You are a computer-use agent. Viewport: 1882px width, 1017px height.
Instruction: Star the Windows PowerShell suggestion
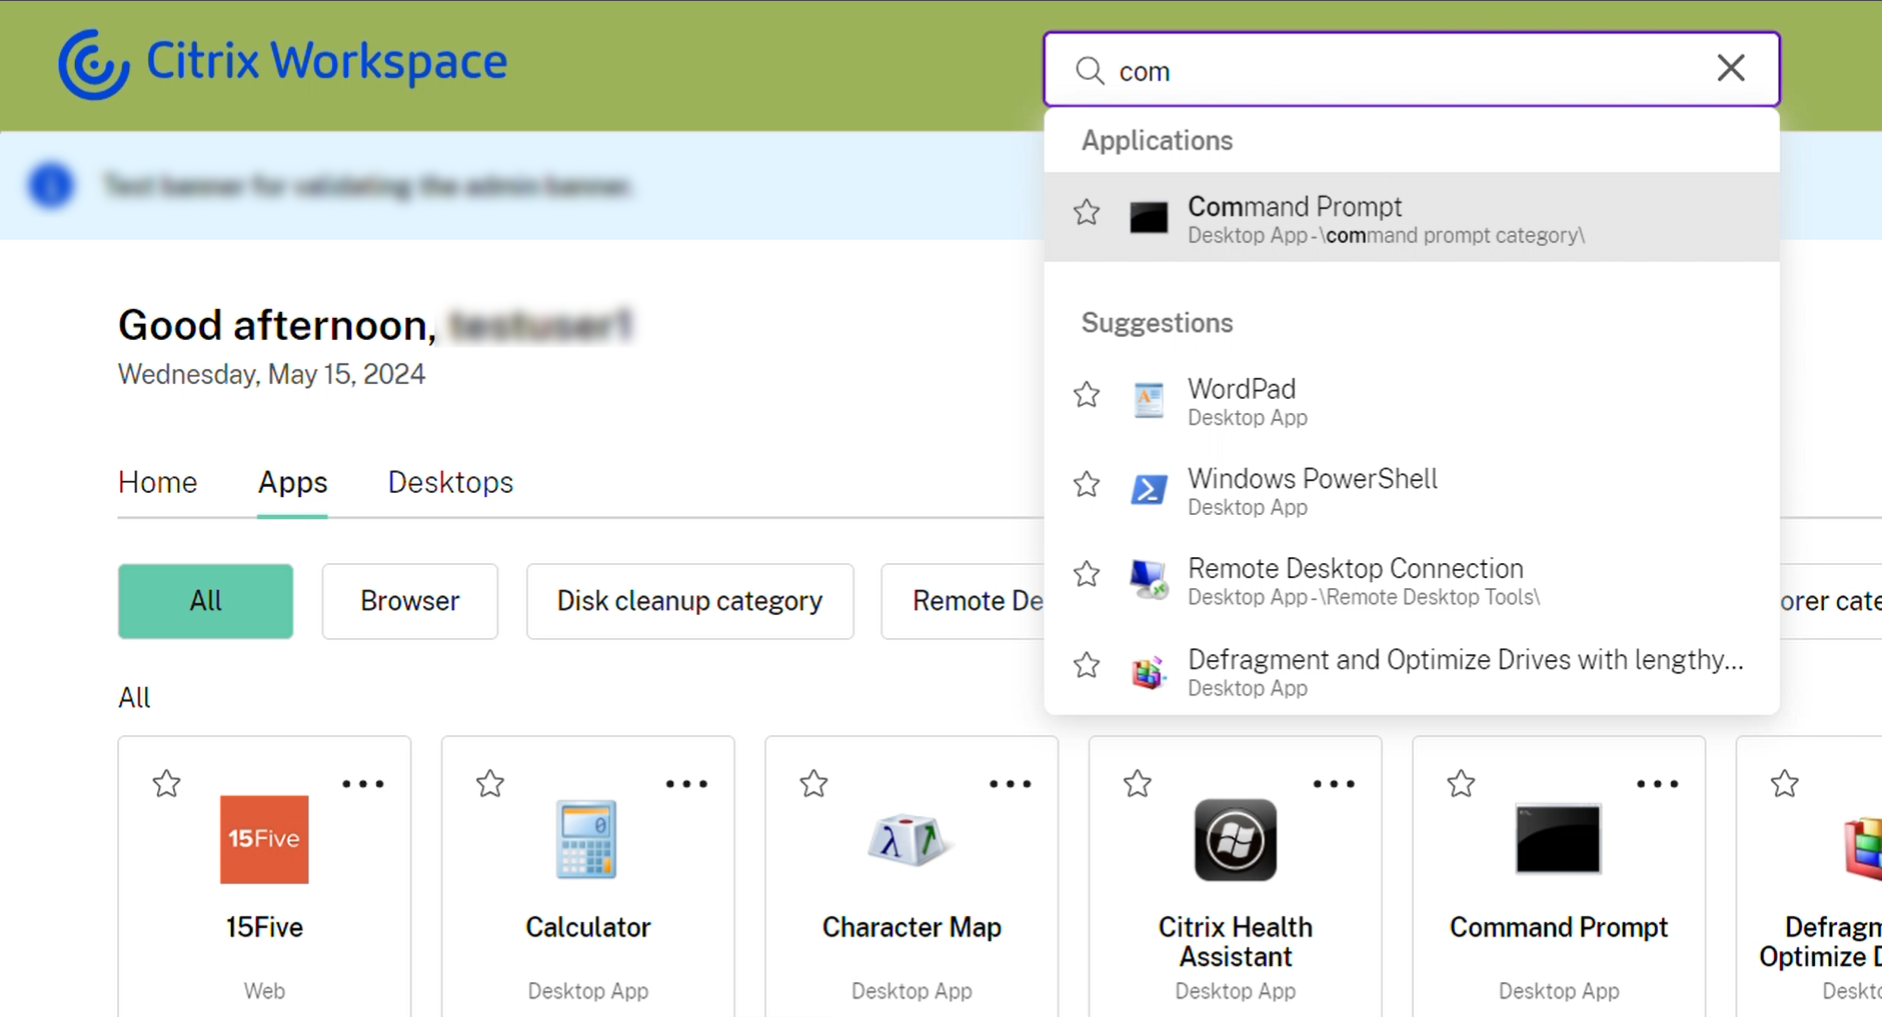(x=1087, y=485)
